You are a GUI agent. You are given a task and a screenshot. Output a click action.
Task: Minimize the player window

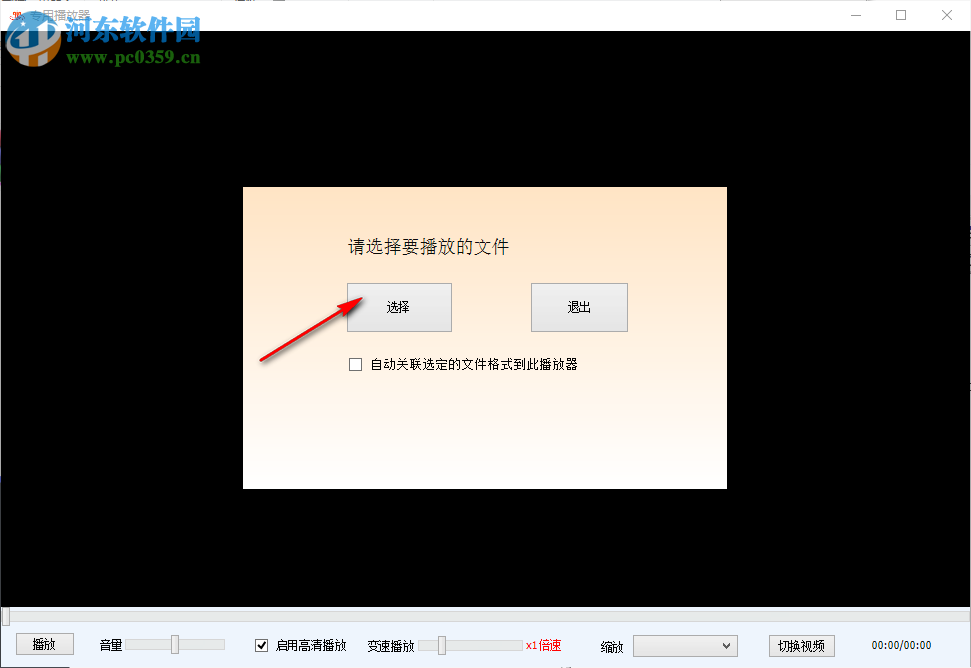(856, 15)
